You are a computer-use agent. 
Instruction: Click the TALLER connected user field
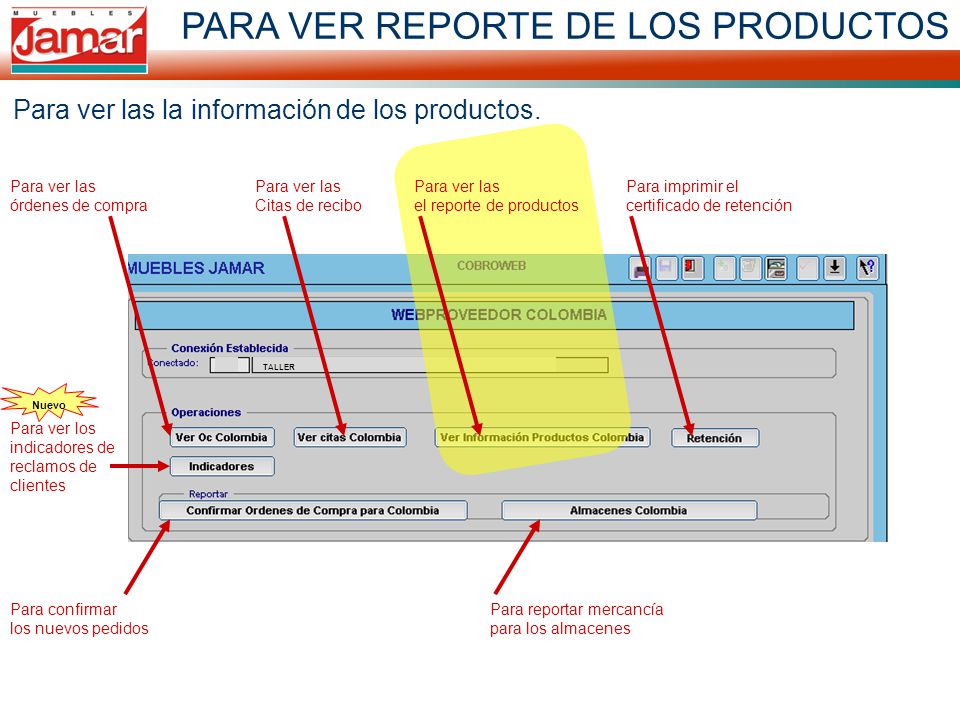click(430, 366)
